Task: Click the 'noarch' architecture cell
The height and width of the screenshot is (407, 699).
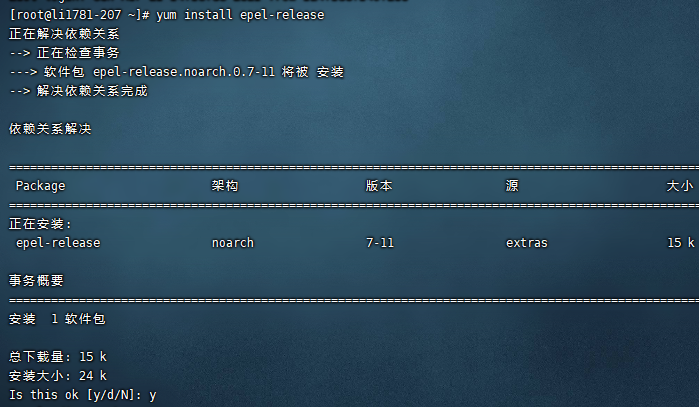Action: [x=233, y=243]
